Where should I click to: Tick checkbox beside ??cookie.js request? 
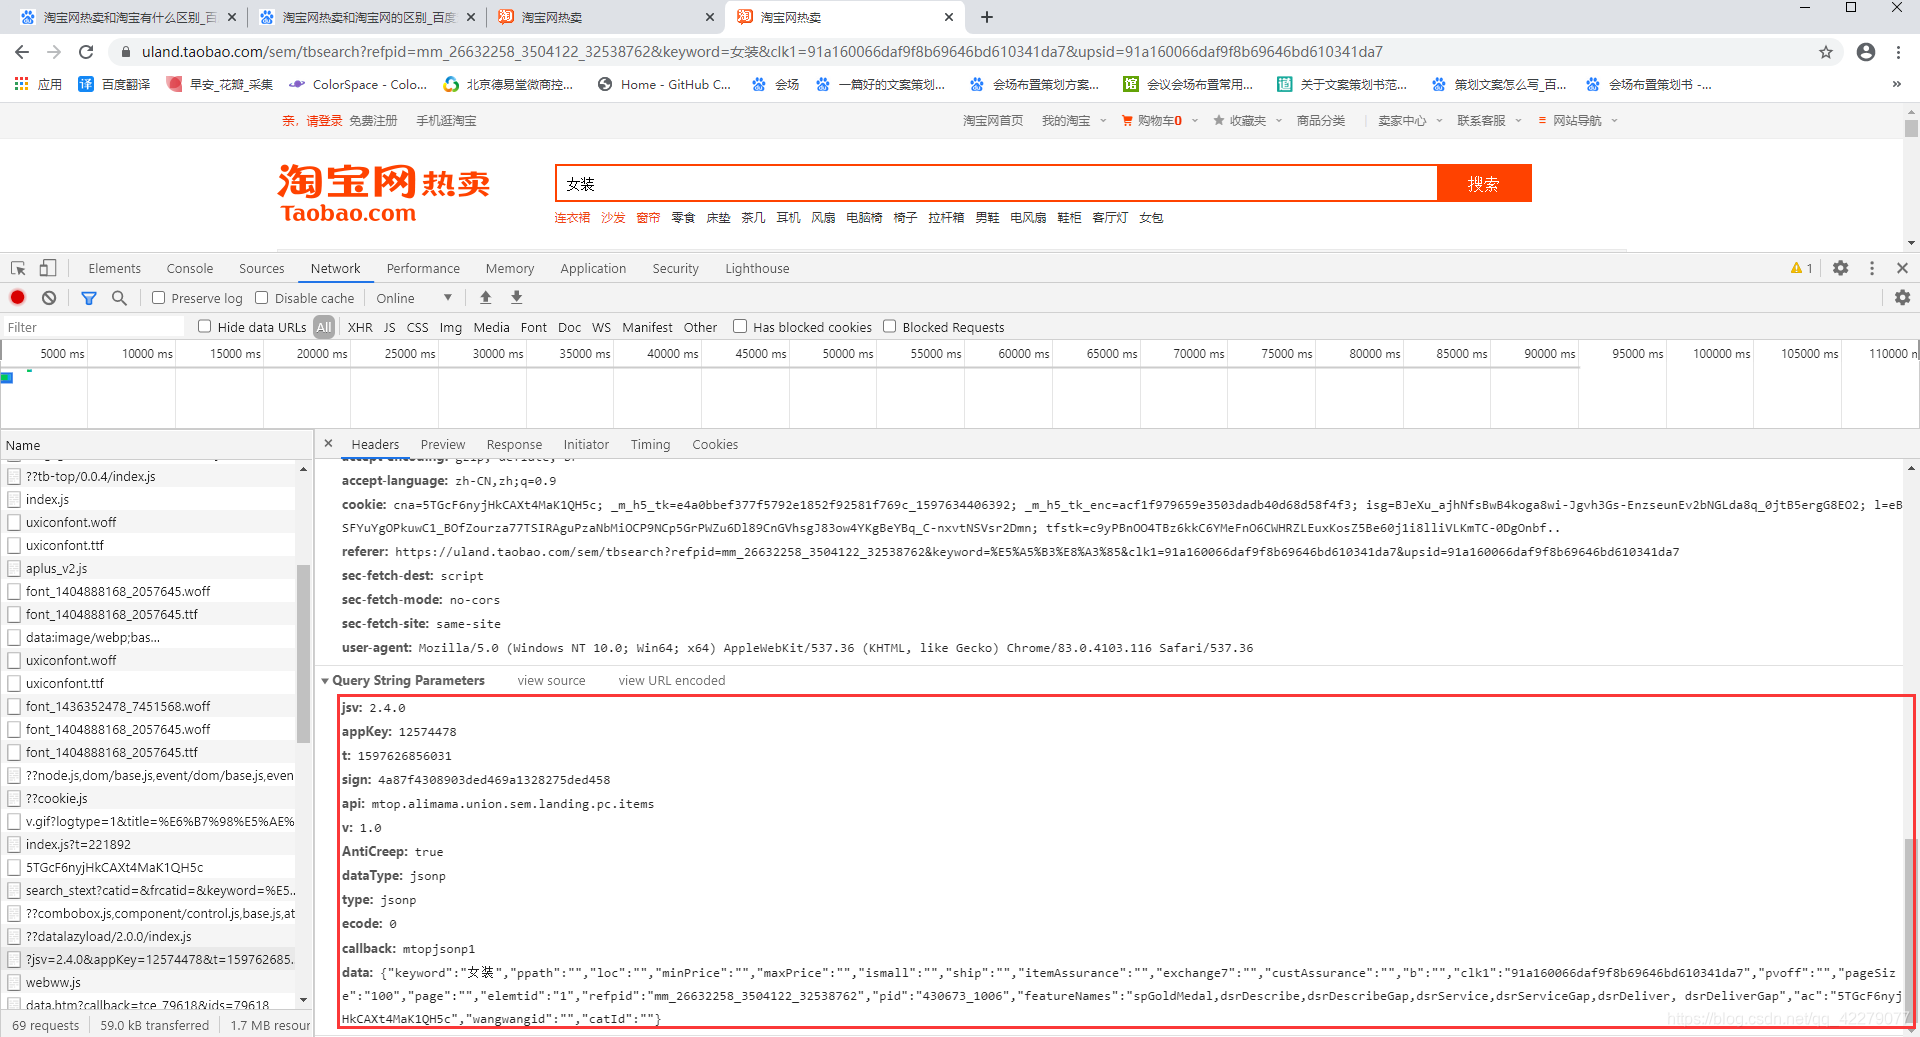pos(14,798)
